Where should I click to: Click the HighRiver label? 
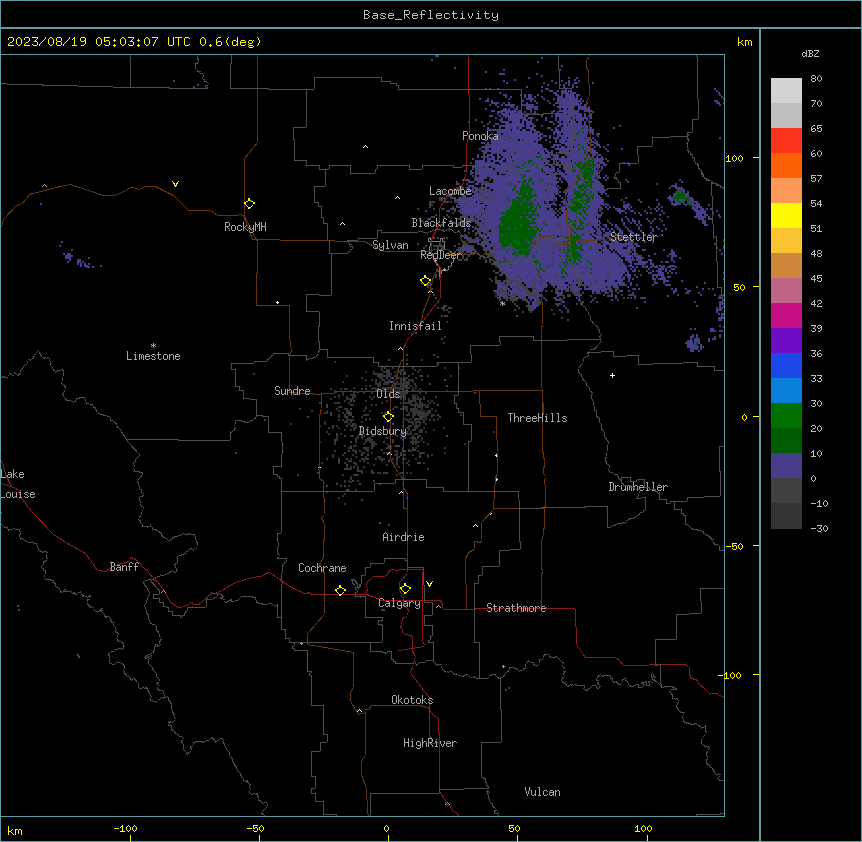430,743
